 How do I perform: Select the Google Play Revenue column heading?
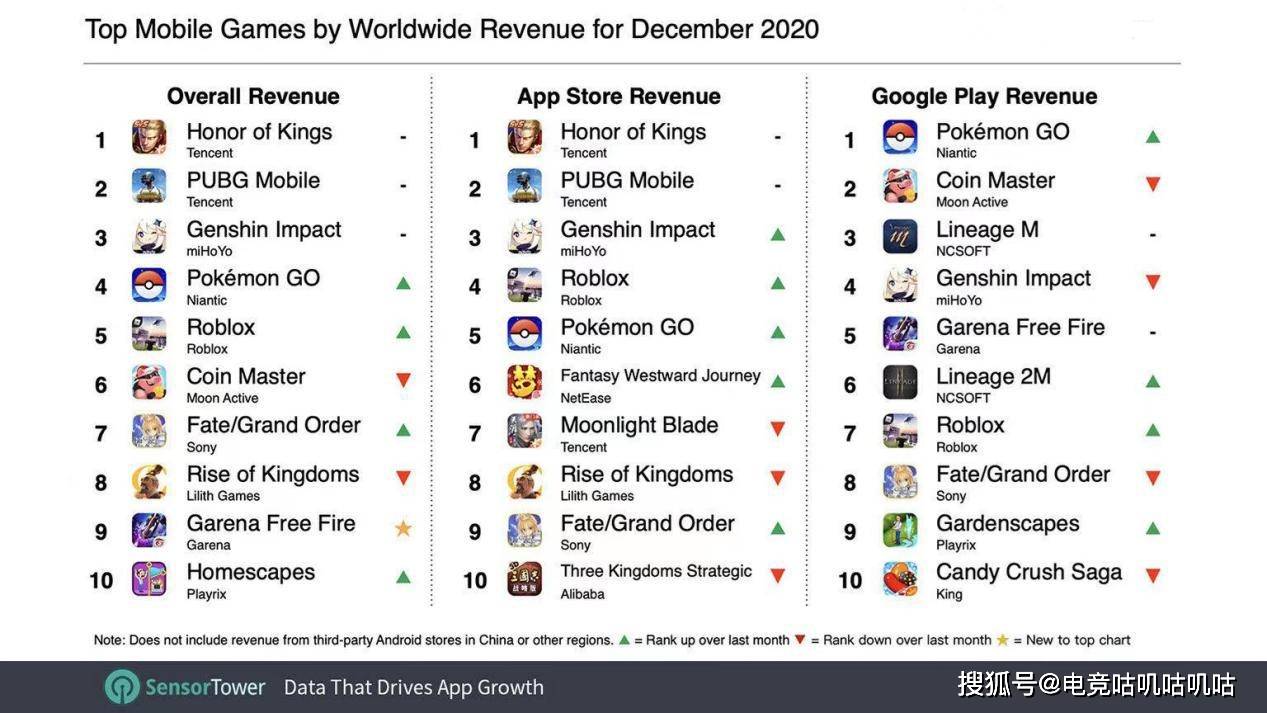(x=984, y=96)
